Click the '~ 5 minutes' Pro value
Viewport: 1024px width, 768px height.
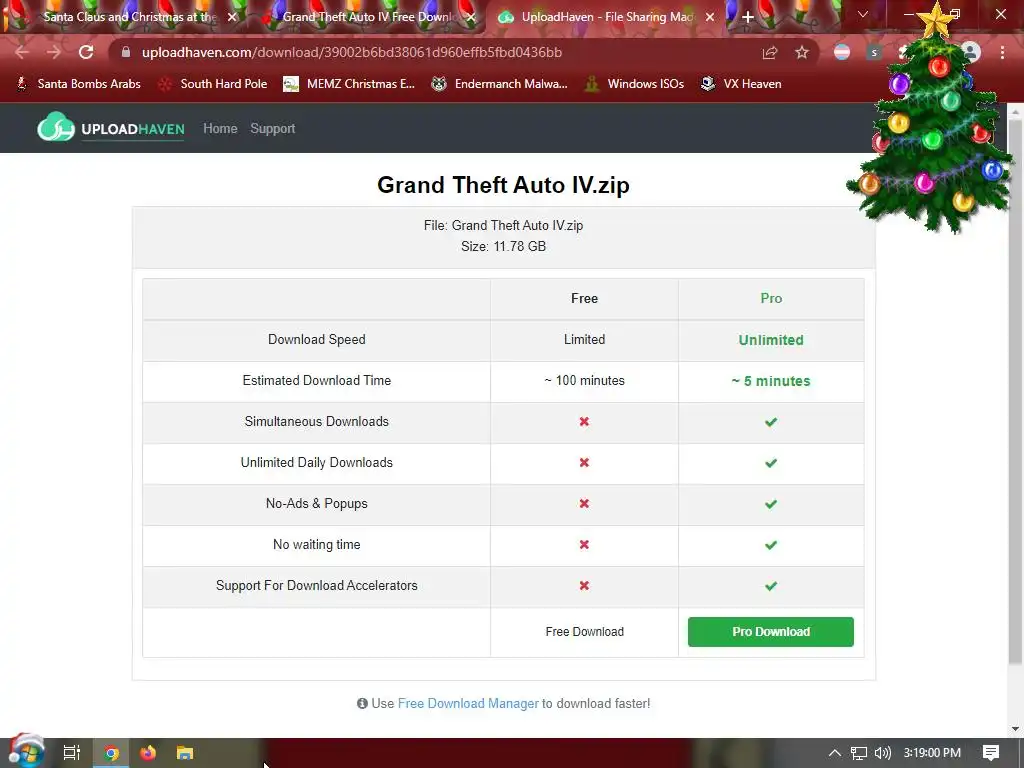tap(771, 381)
